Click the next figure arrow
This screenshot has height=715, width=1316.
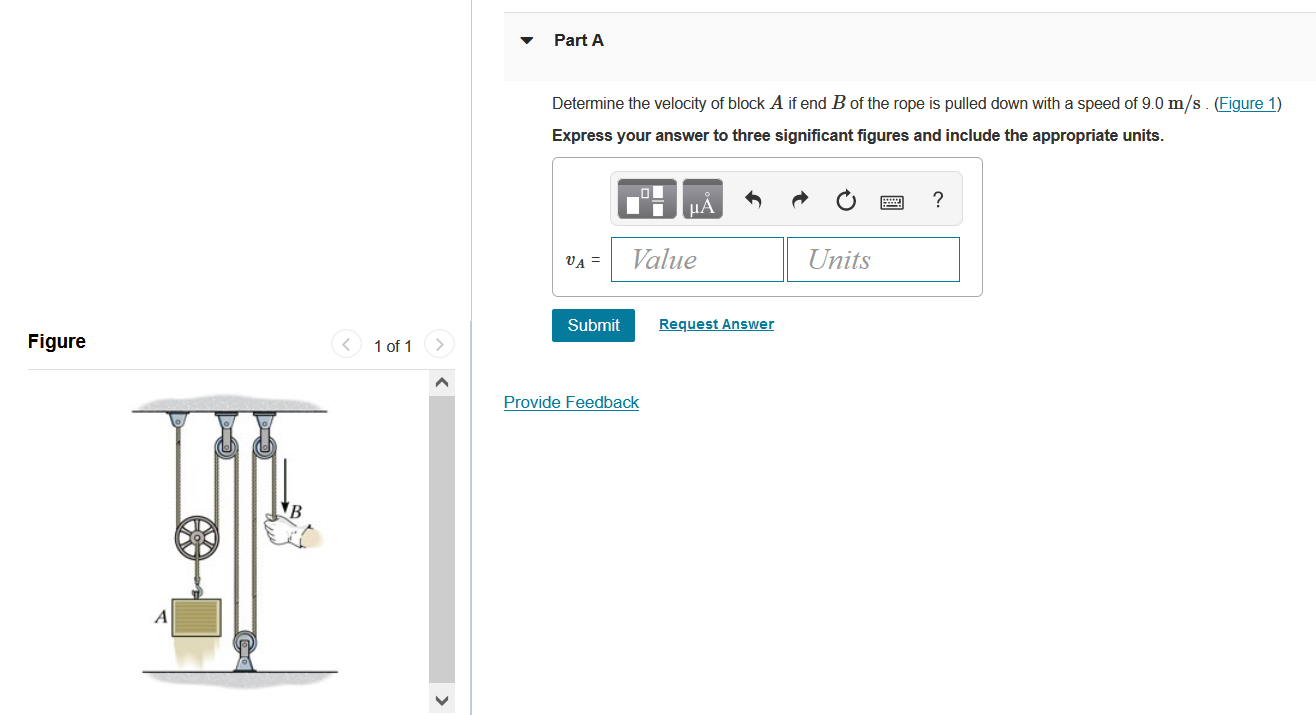click(439, 343)
